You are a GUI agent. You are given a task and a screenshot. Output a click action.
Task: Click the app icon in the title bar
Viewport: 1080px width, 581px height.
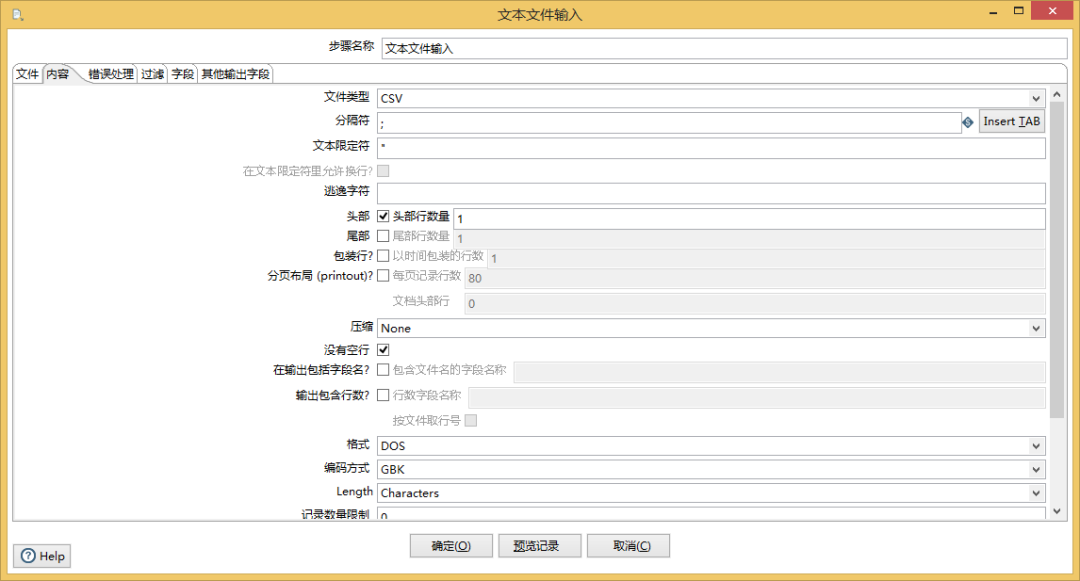pyautogui.click(x=17, y=14)
